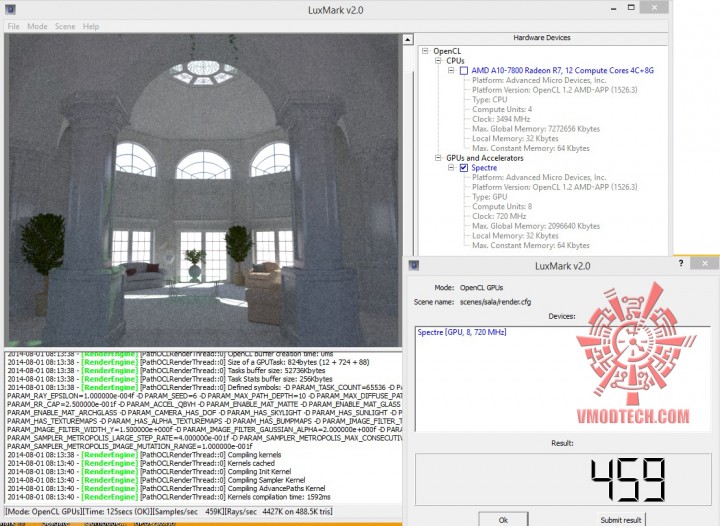Click the 'Type: CPU' row

(x=489, y=100)
